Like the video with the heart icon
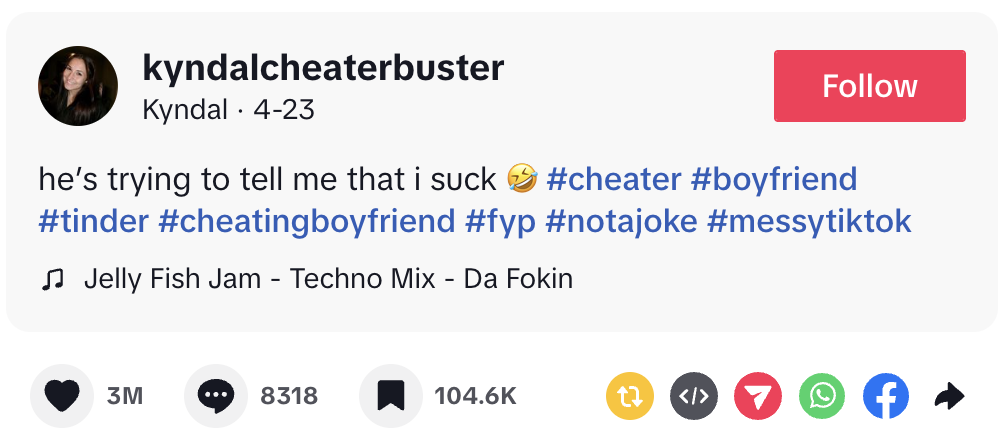1008x444 pixels. (x=61, y=396)
